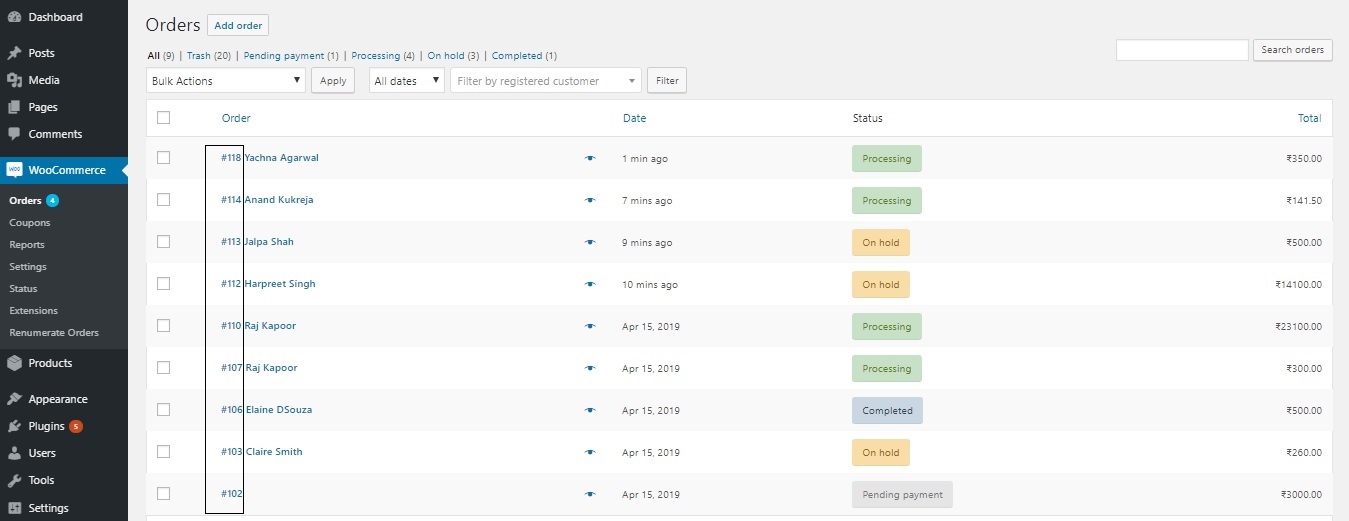This screenshot has height=521, width=1349.
Task: Click the Plugins plug icon
Action: coord(14,426)
